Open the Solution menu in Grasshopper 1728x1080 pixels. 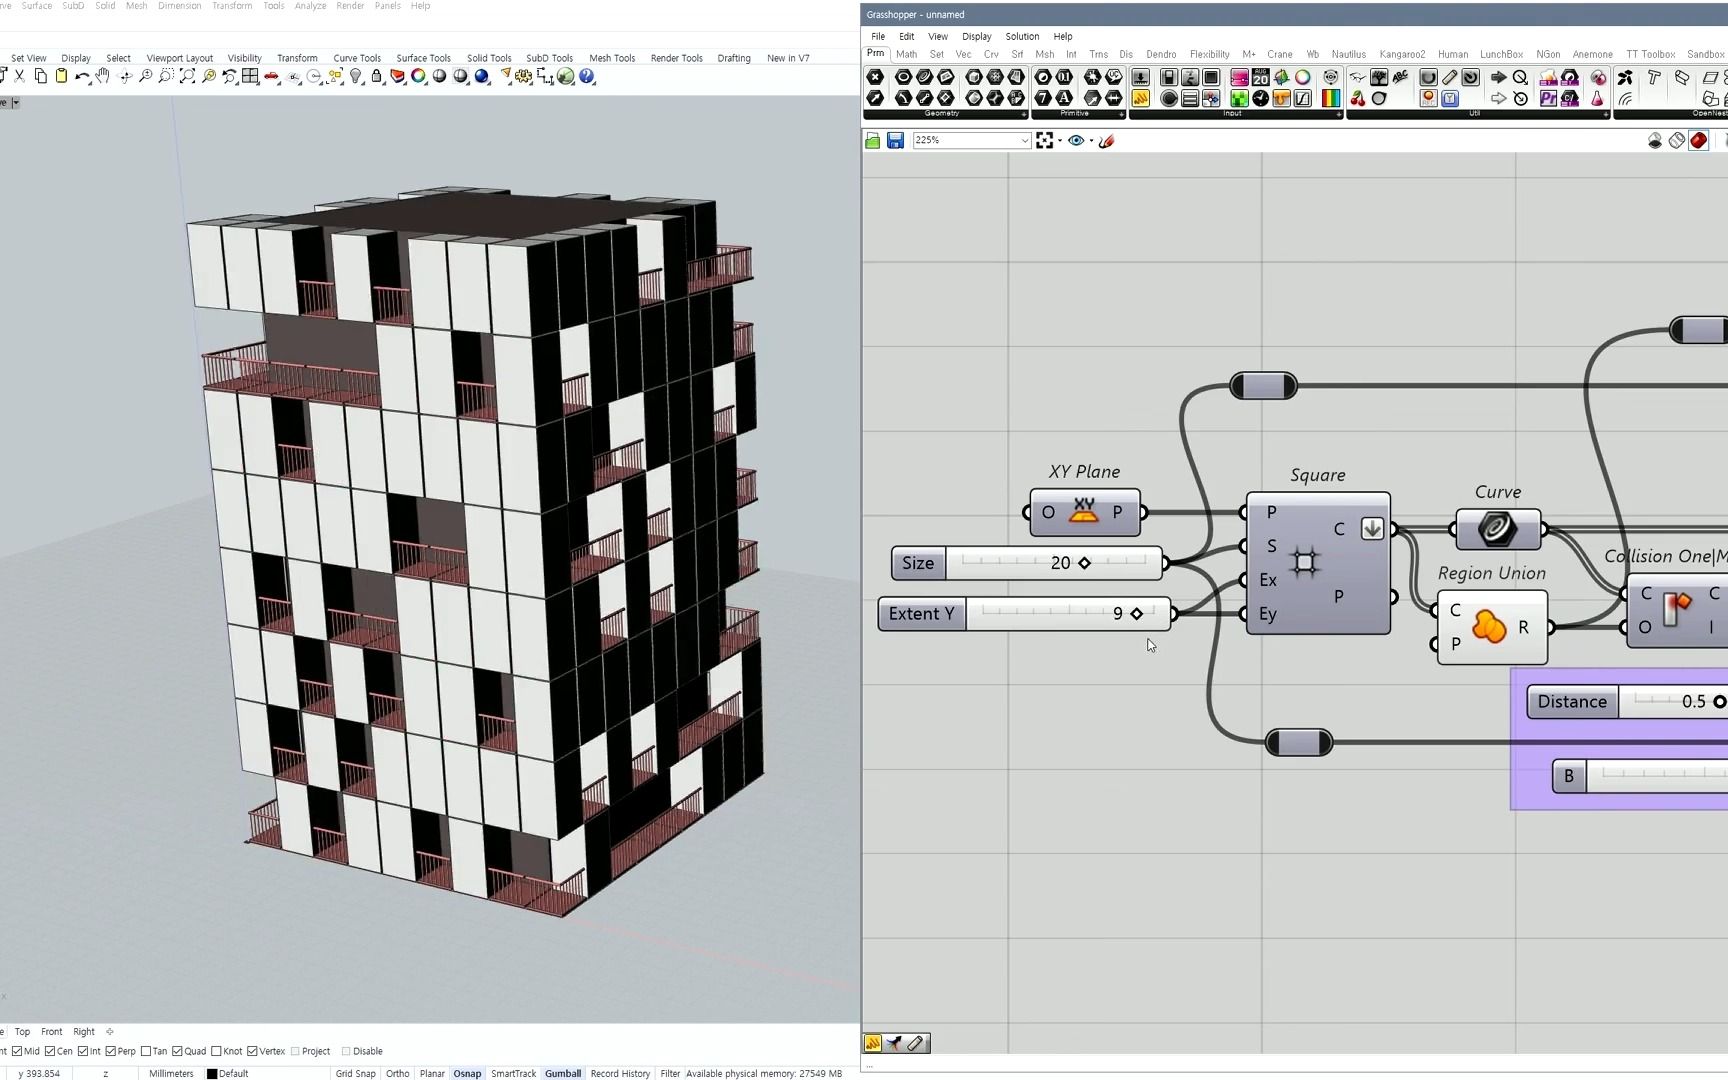pos(1021,36)
